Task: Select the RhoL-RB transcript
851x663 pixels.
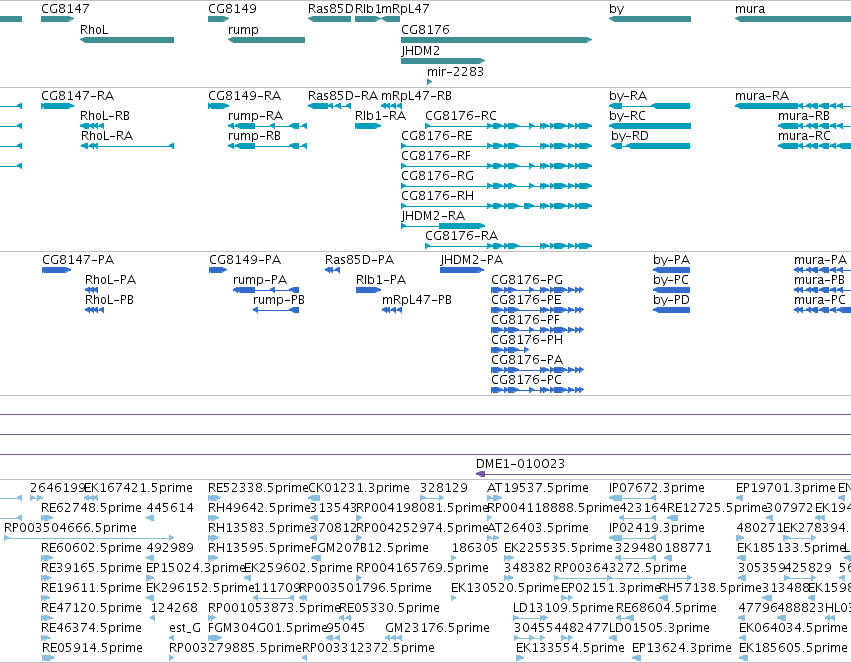Action: click(x=92, y=126)
